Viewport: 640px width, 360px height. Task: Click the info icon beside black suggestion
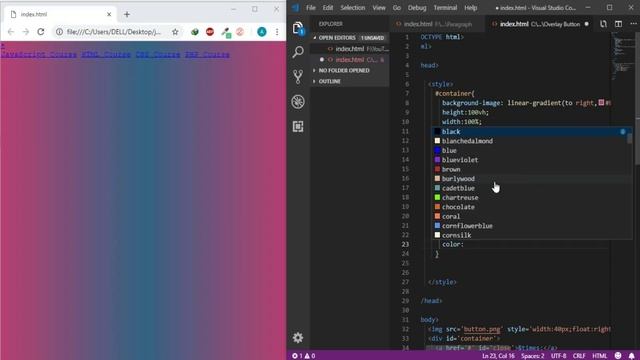coord(622,131)
